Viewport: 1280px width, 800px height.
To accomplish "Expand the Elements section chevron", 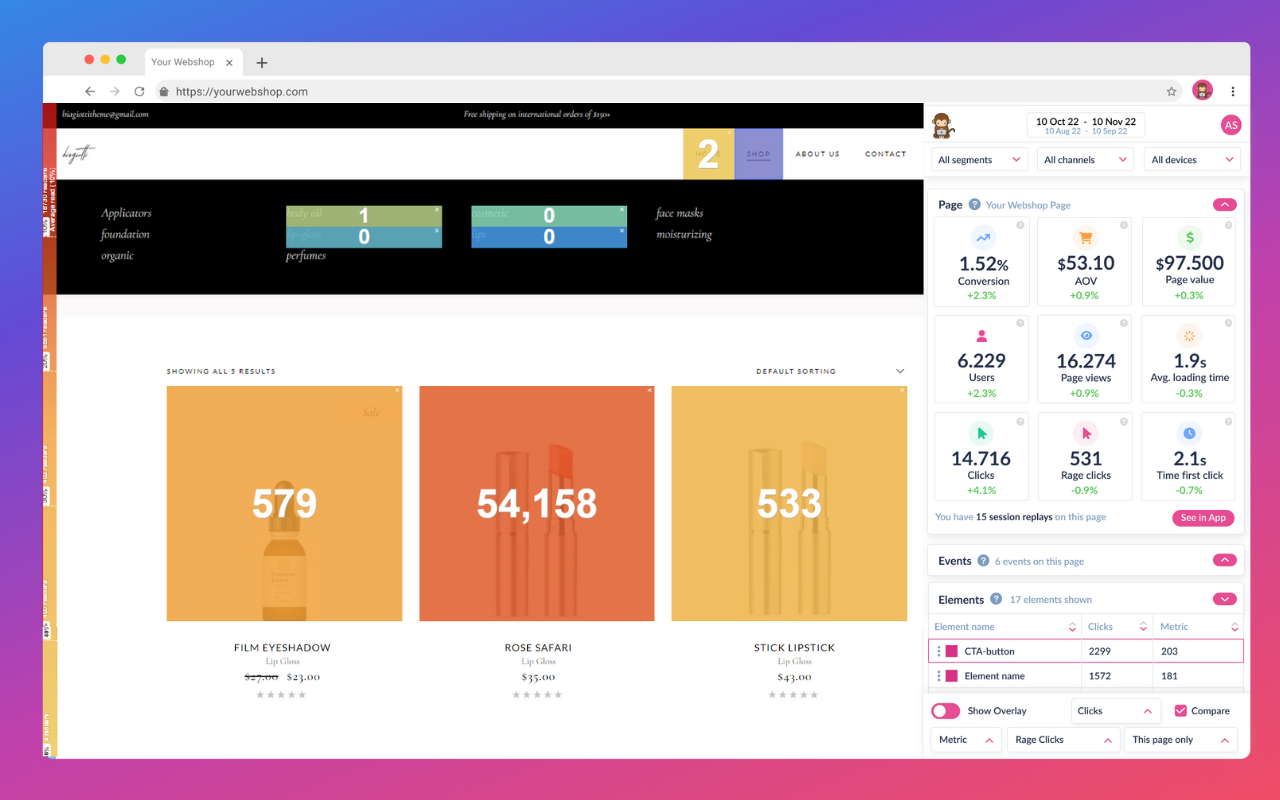I will pos(1224,599).
